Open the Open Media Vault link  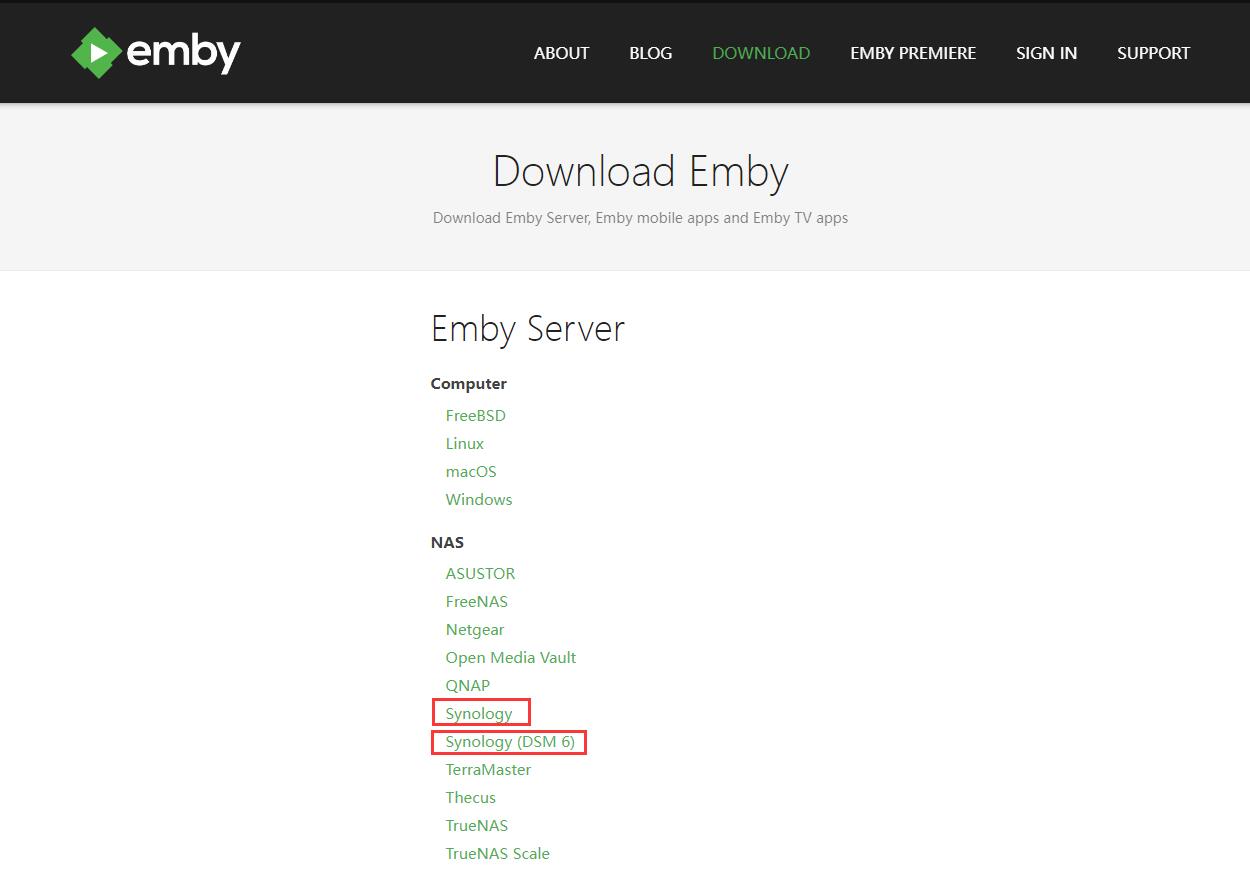[x=510, y=657]
